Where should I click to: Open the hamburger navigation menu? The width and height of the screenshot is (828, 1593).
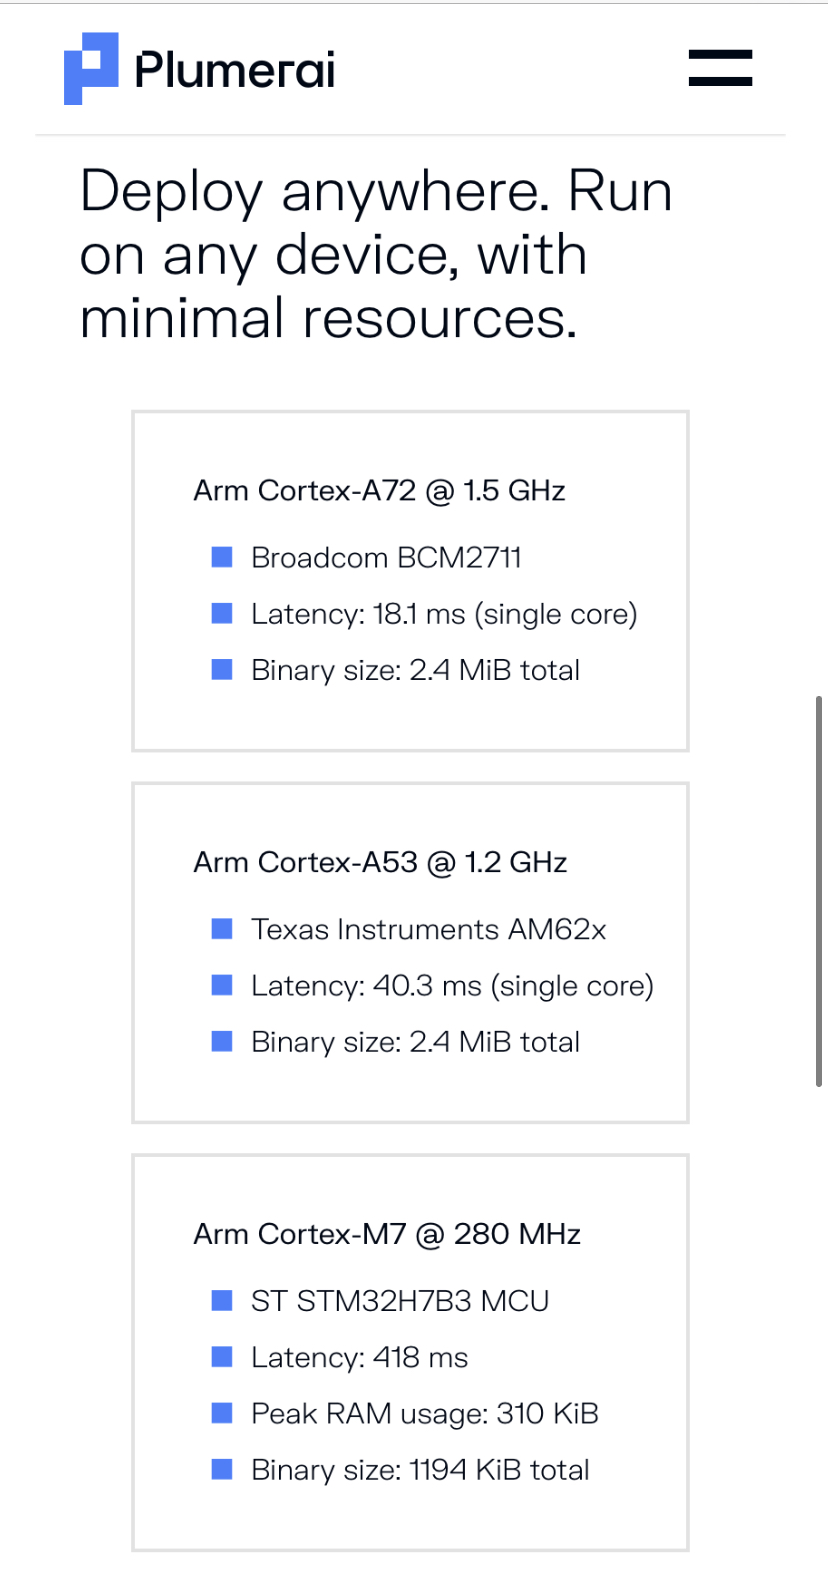720,68
